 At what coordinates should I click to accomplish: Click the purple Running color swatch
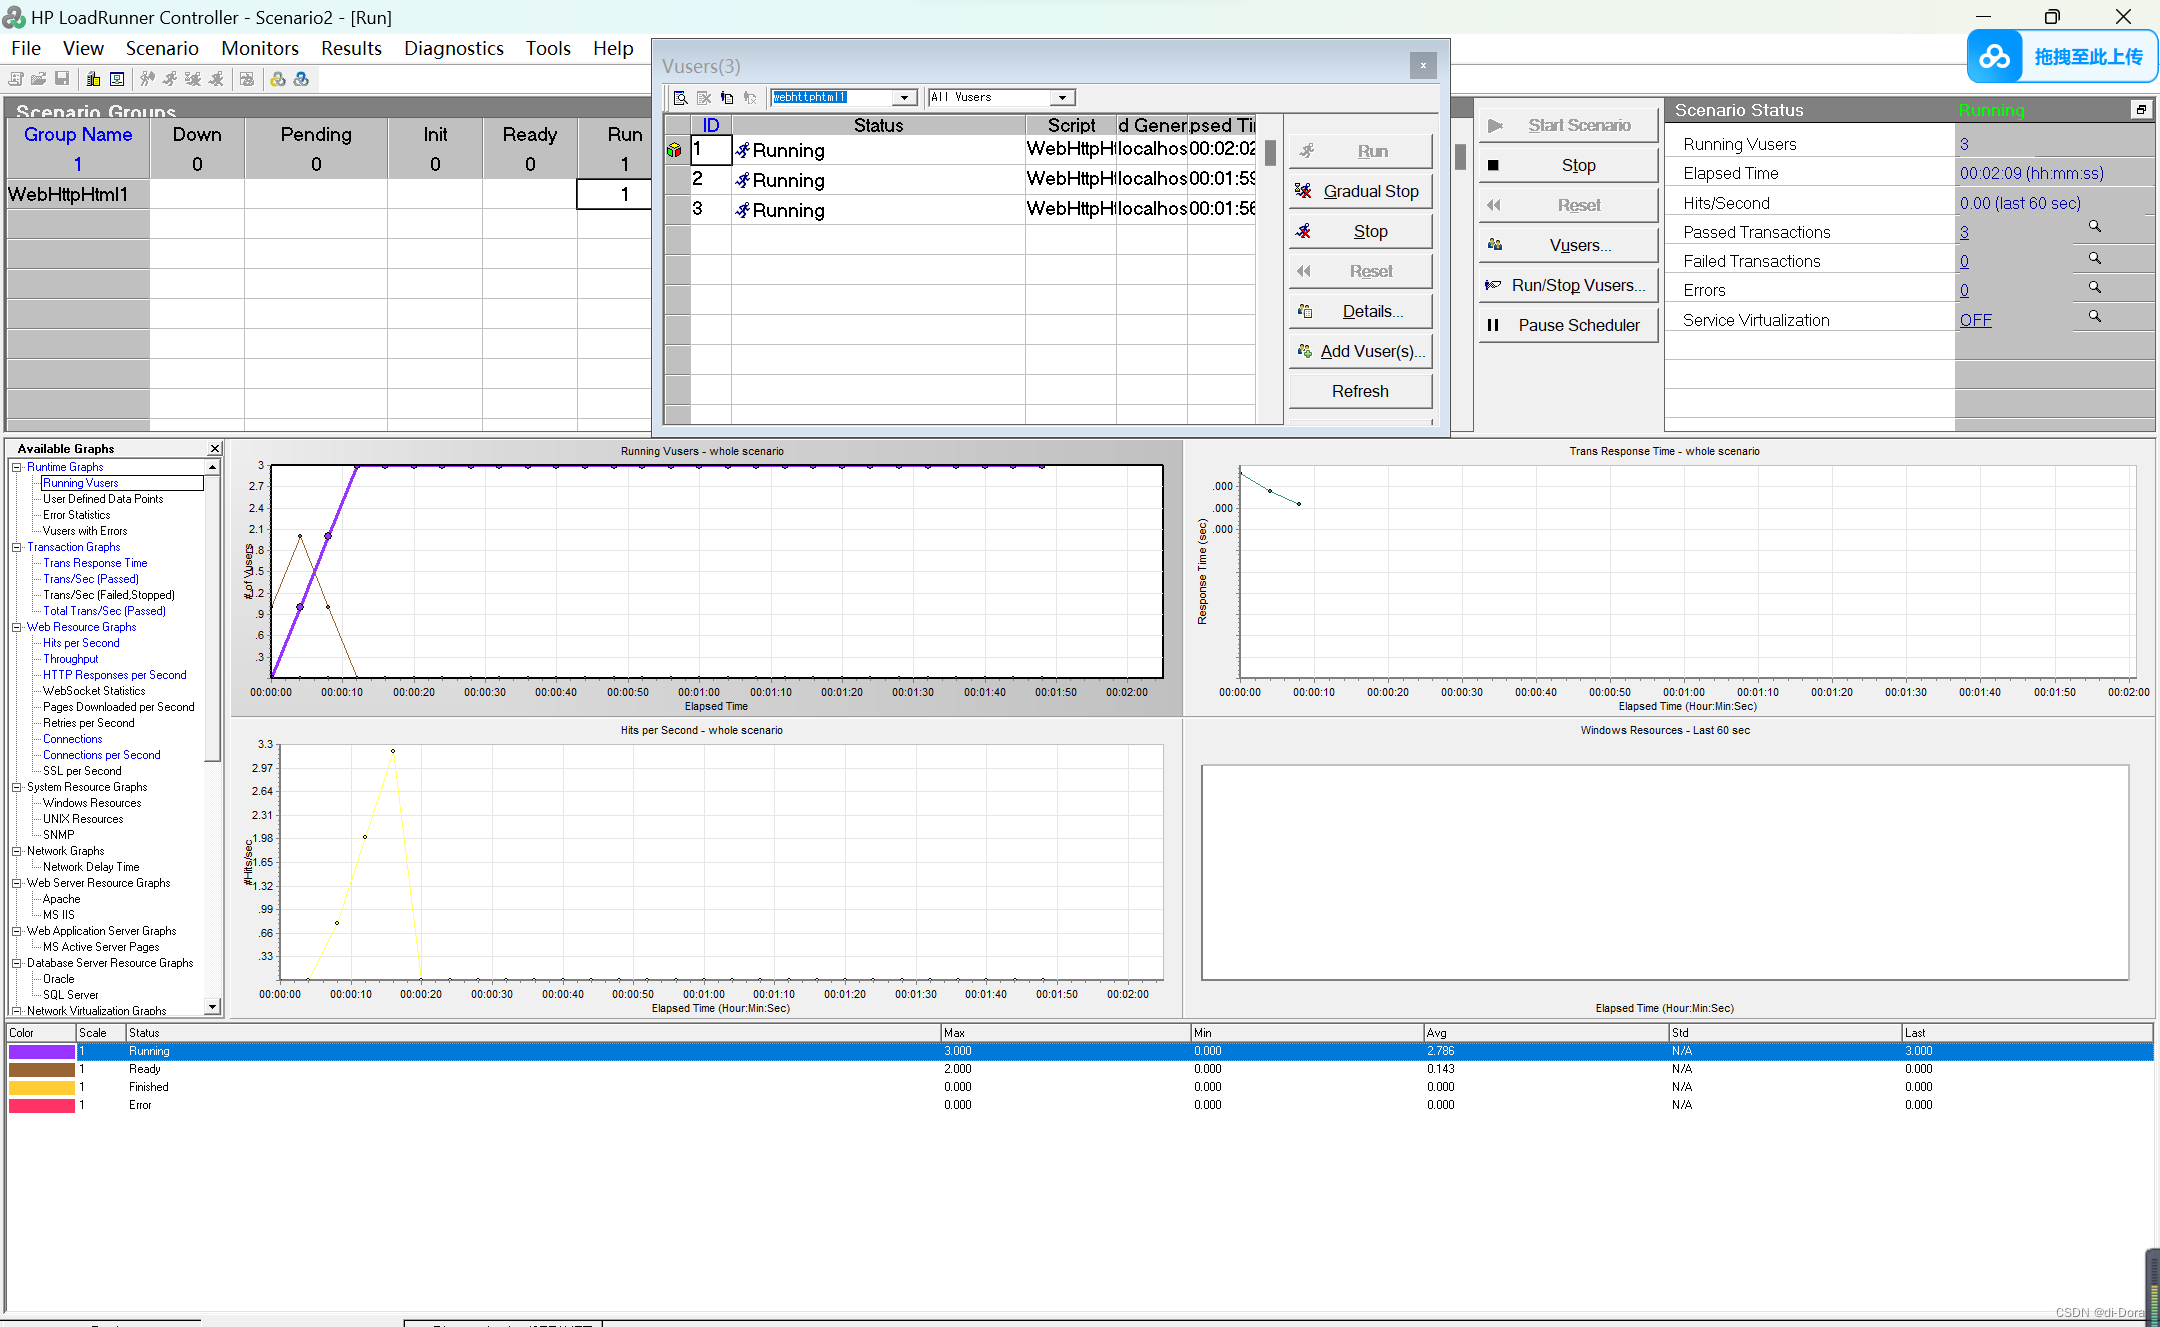[x=42, y=1051]
